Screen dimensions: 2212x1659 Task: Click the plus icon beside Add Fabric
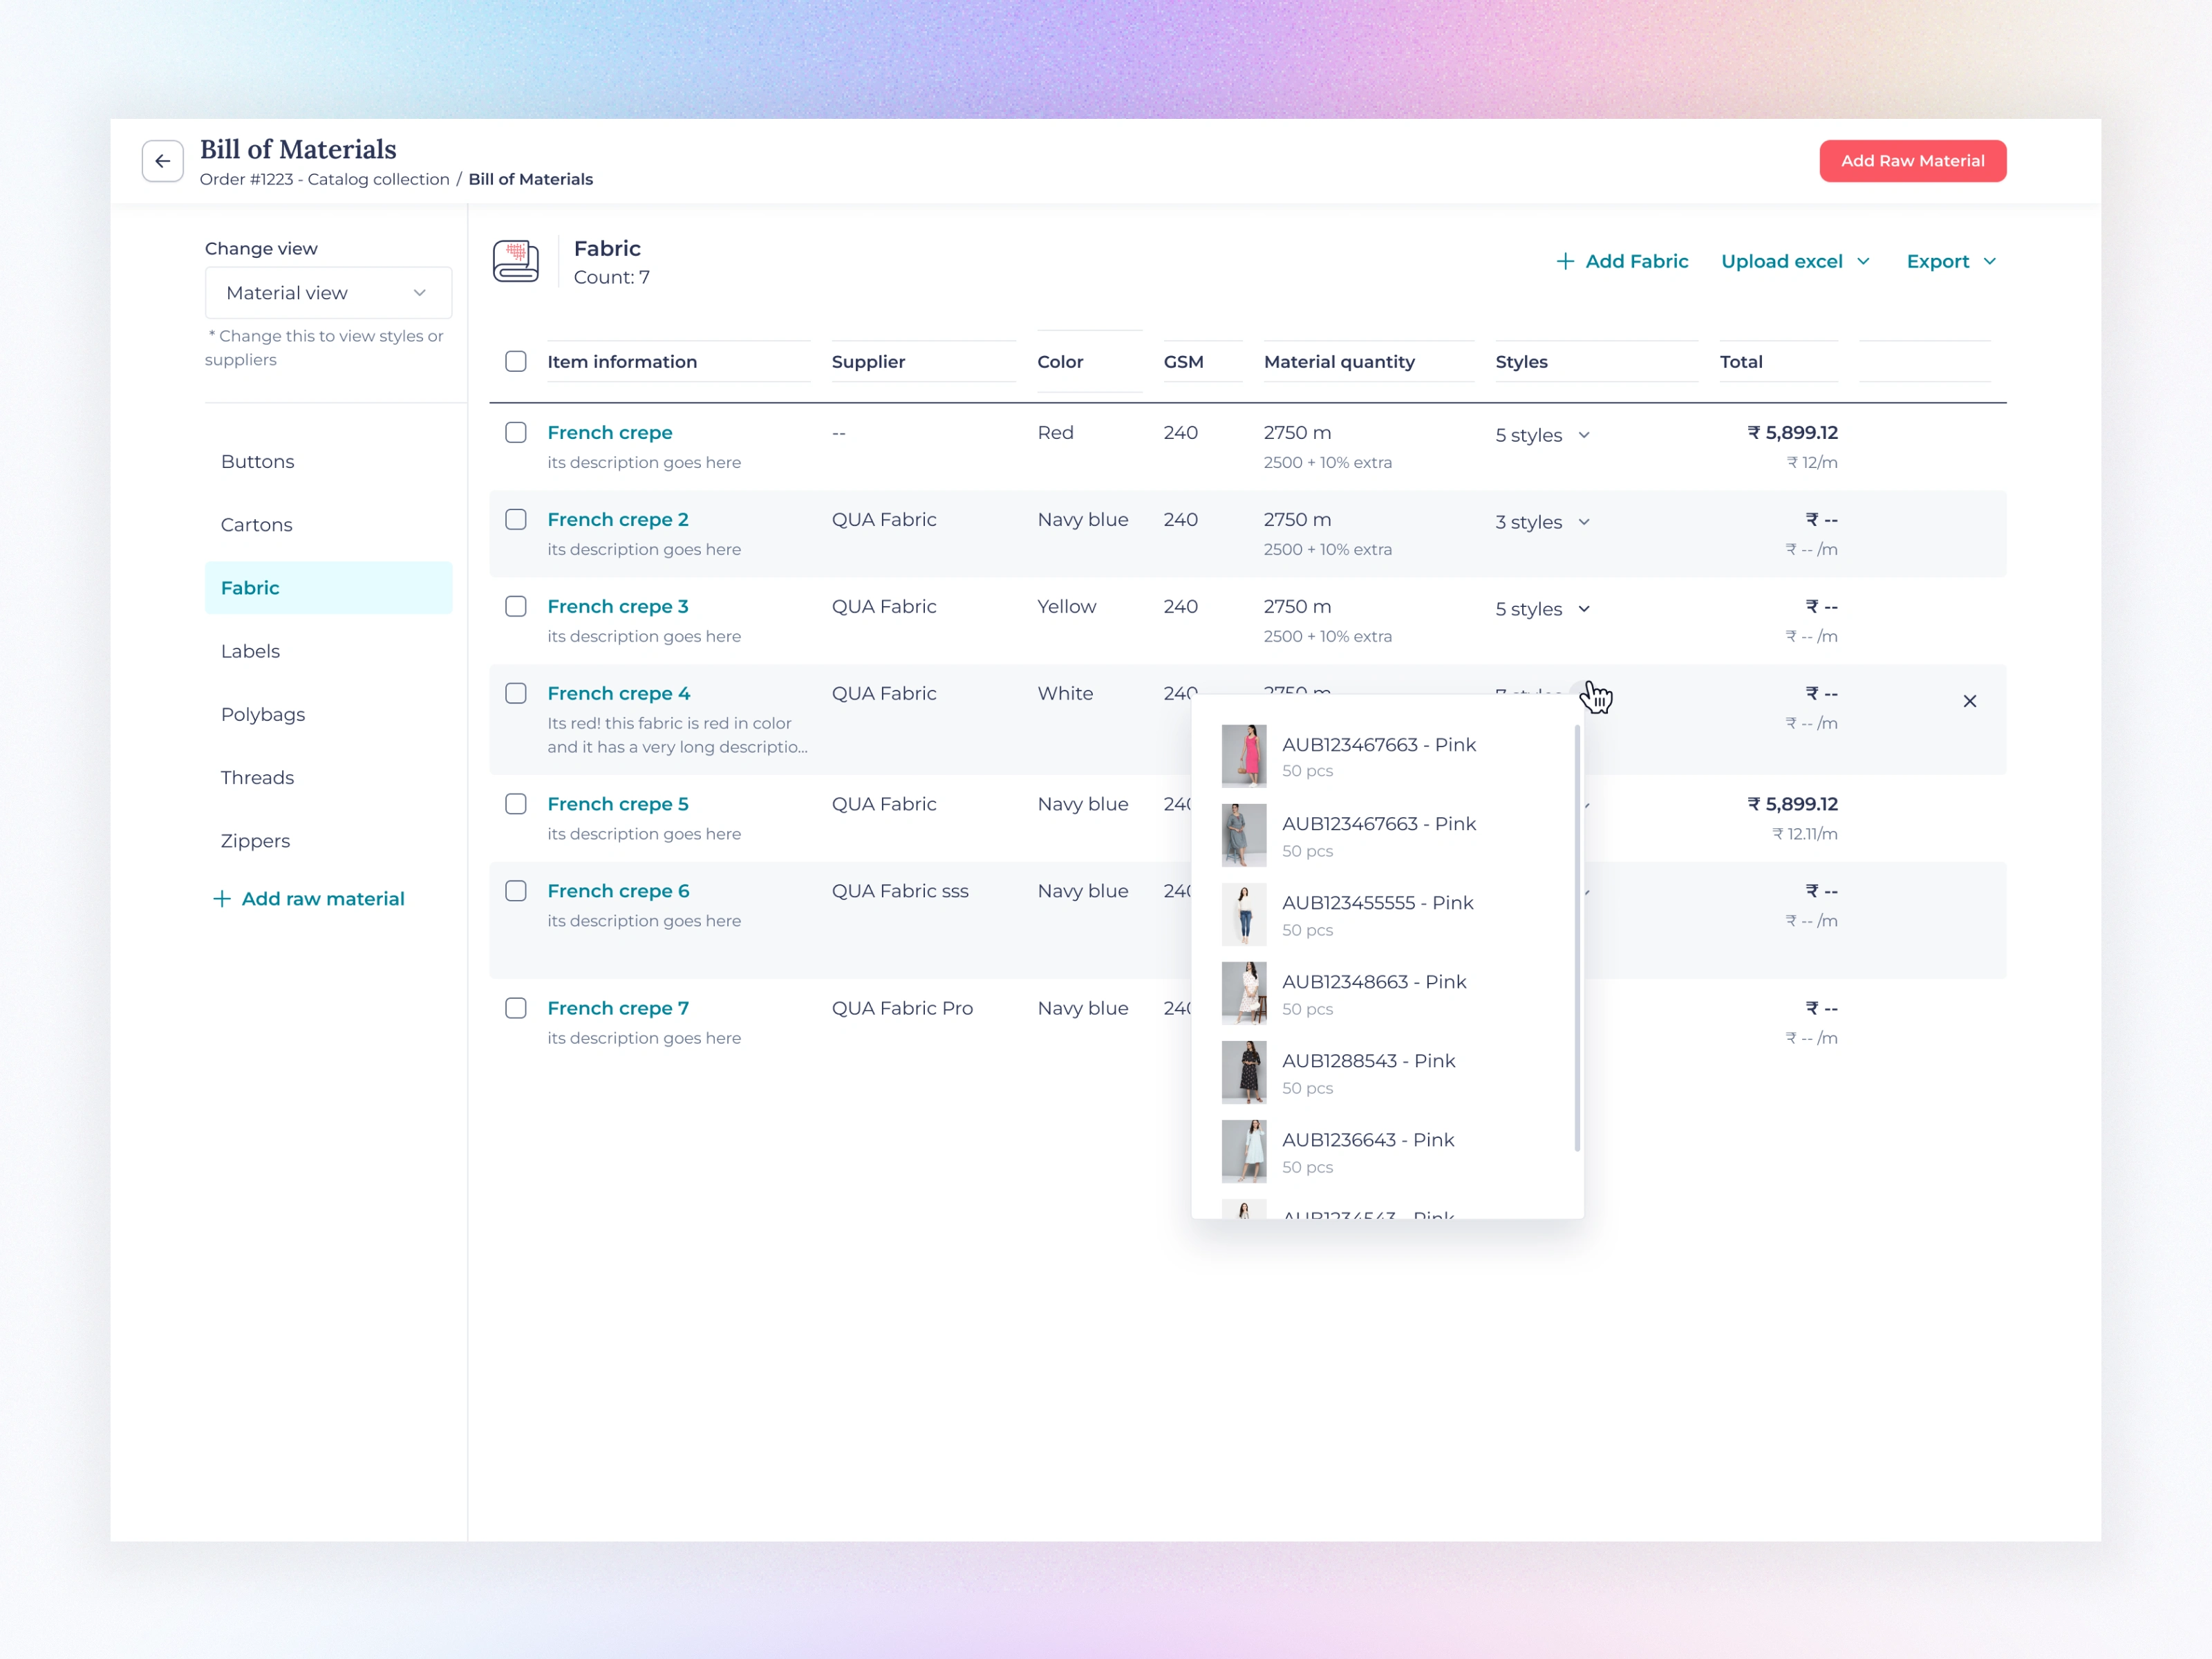pos(1565,261)
